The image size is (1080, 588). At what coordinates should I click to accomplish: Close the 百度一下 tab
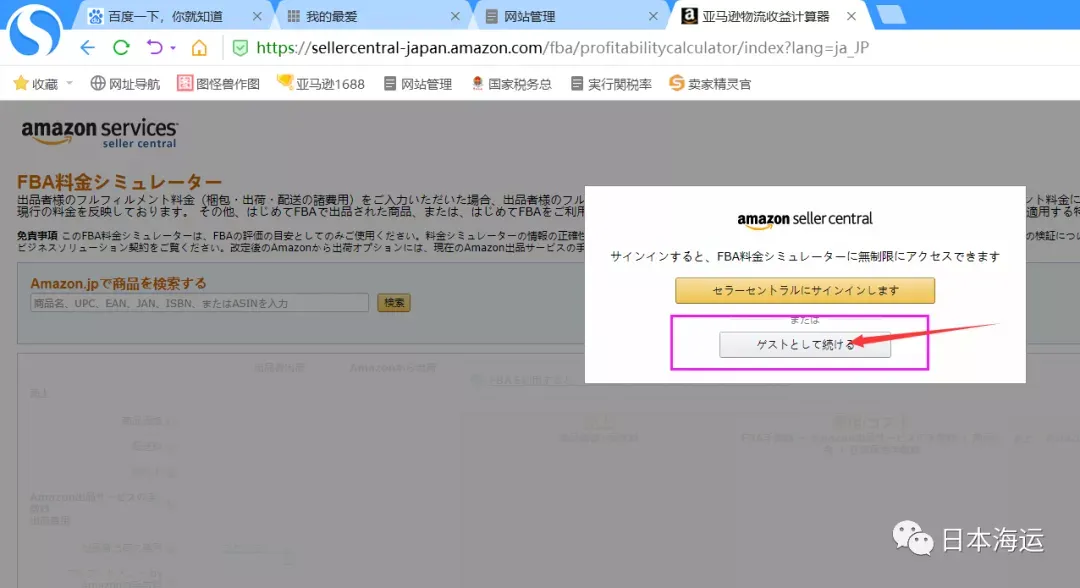pos(257,16)
